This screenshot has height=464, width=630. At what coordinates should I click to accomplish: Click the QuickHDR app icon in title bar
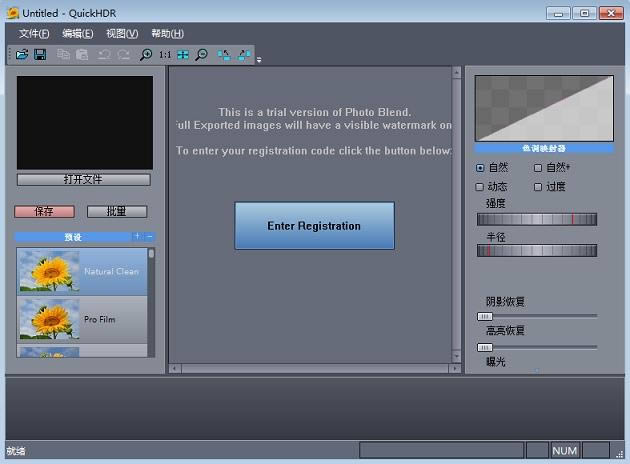13,13
